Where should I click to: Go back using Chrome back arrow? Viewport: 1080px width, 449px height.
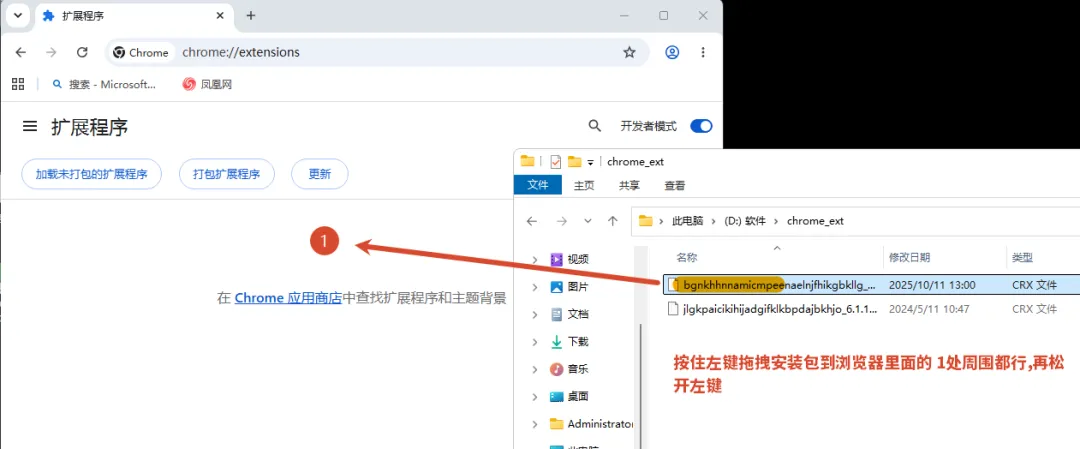point(21,52)
